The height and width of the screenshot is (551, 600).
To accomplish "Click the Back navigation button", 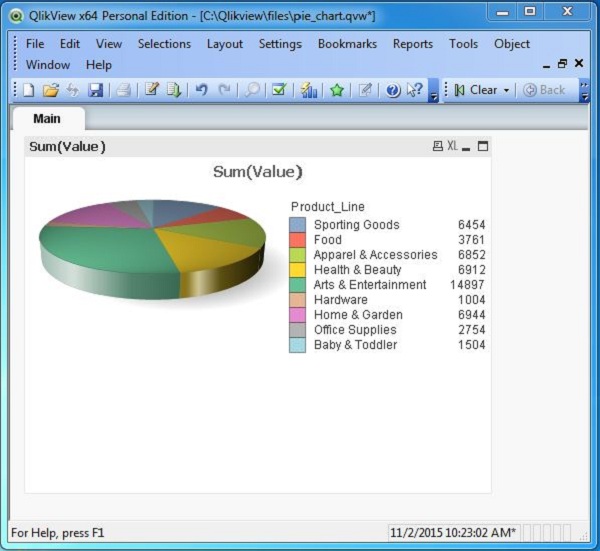I will 544,90.
